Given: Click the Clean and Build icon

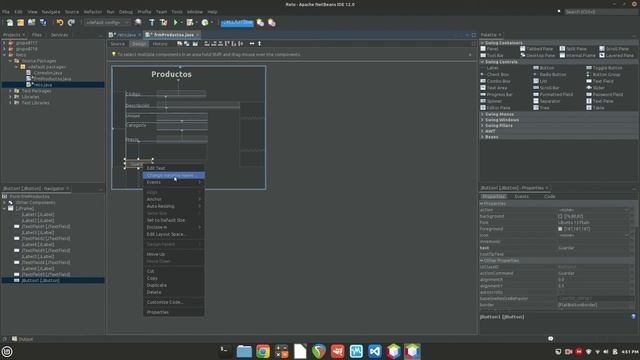Looking at the screenshot, I should (163, 22).
